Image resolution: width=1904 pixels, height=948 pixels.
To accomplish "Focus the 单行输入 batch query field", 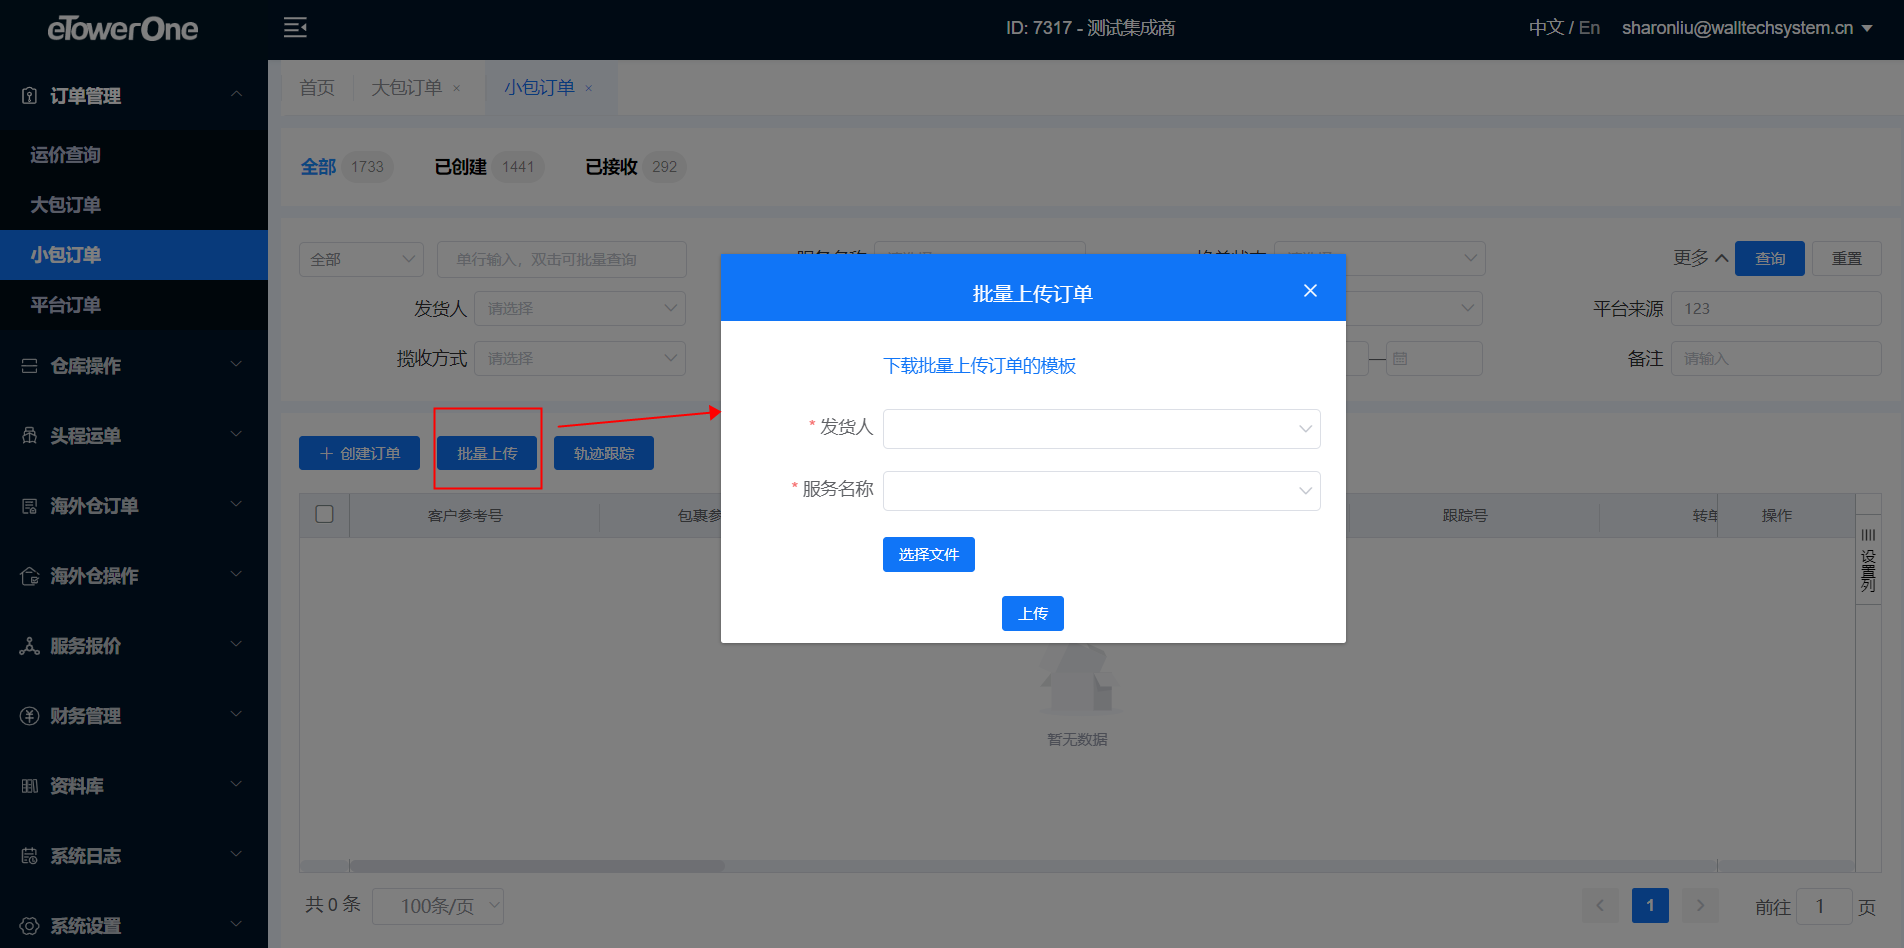I will click(562, 259).
